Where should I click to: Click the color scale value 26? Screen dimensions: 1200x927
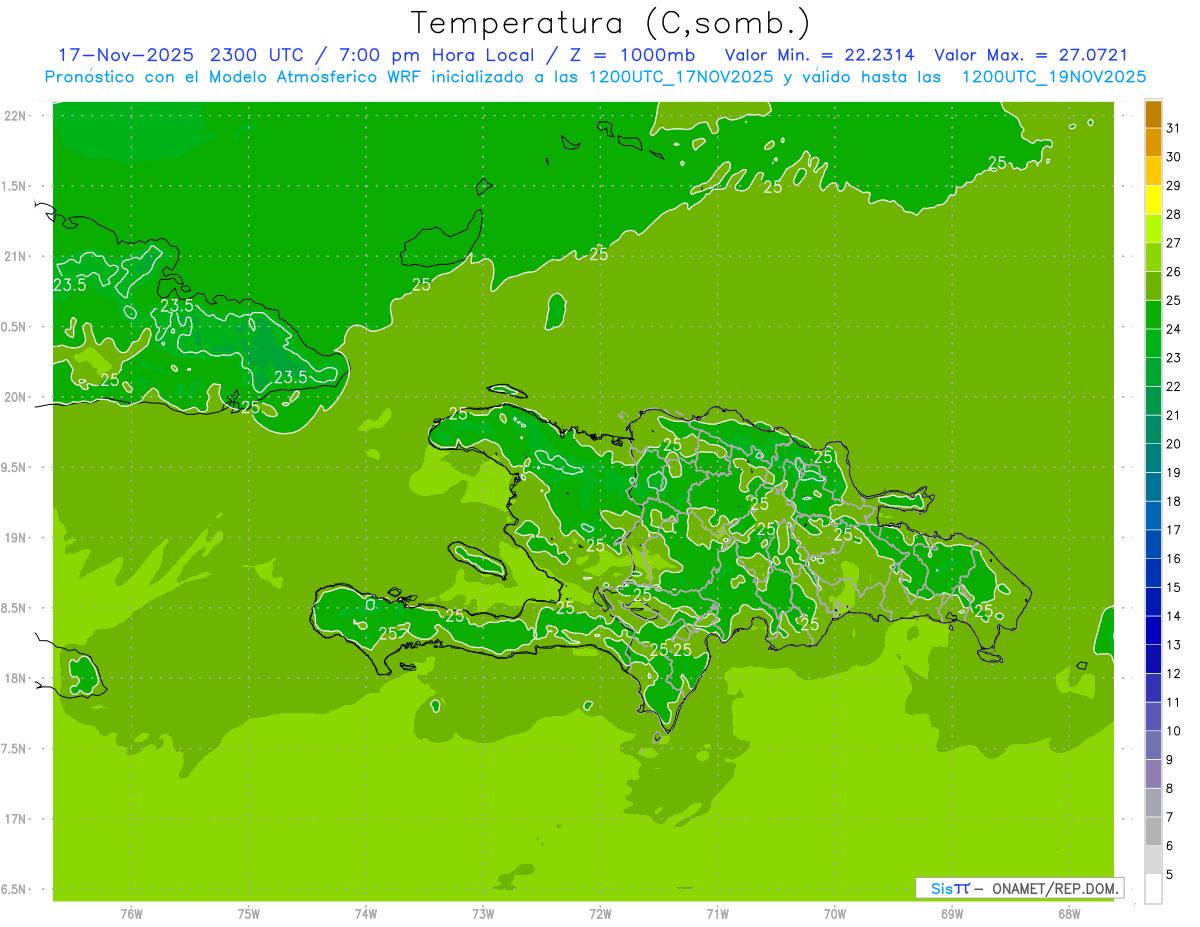tap(1173, 272)
